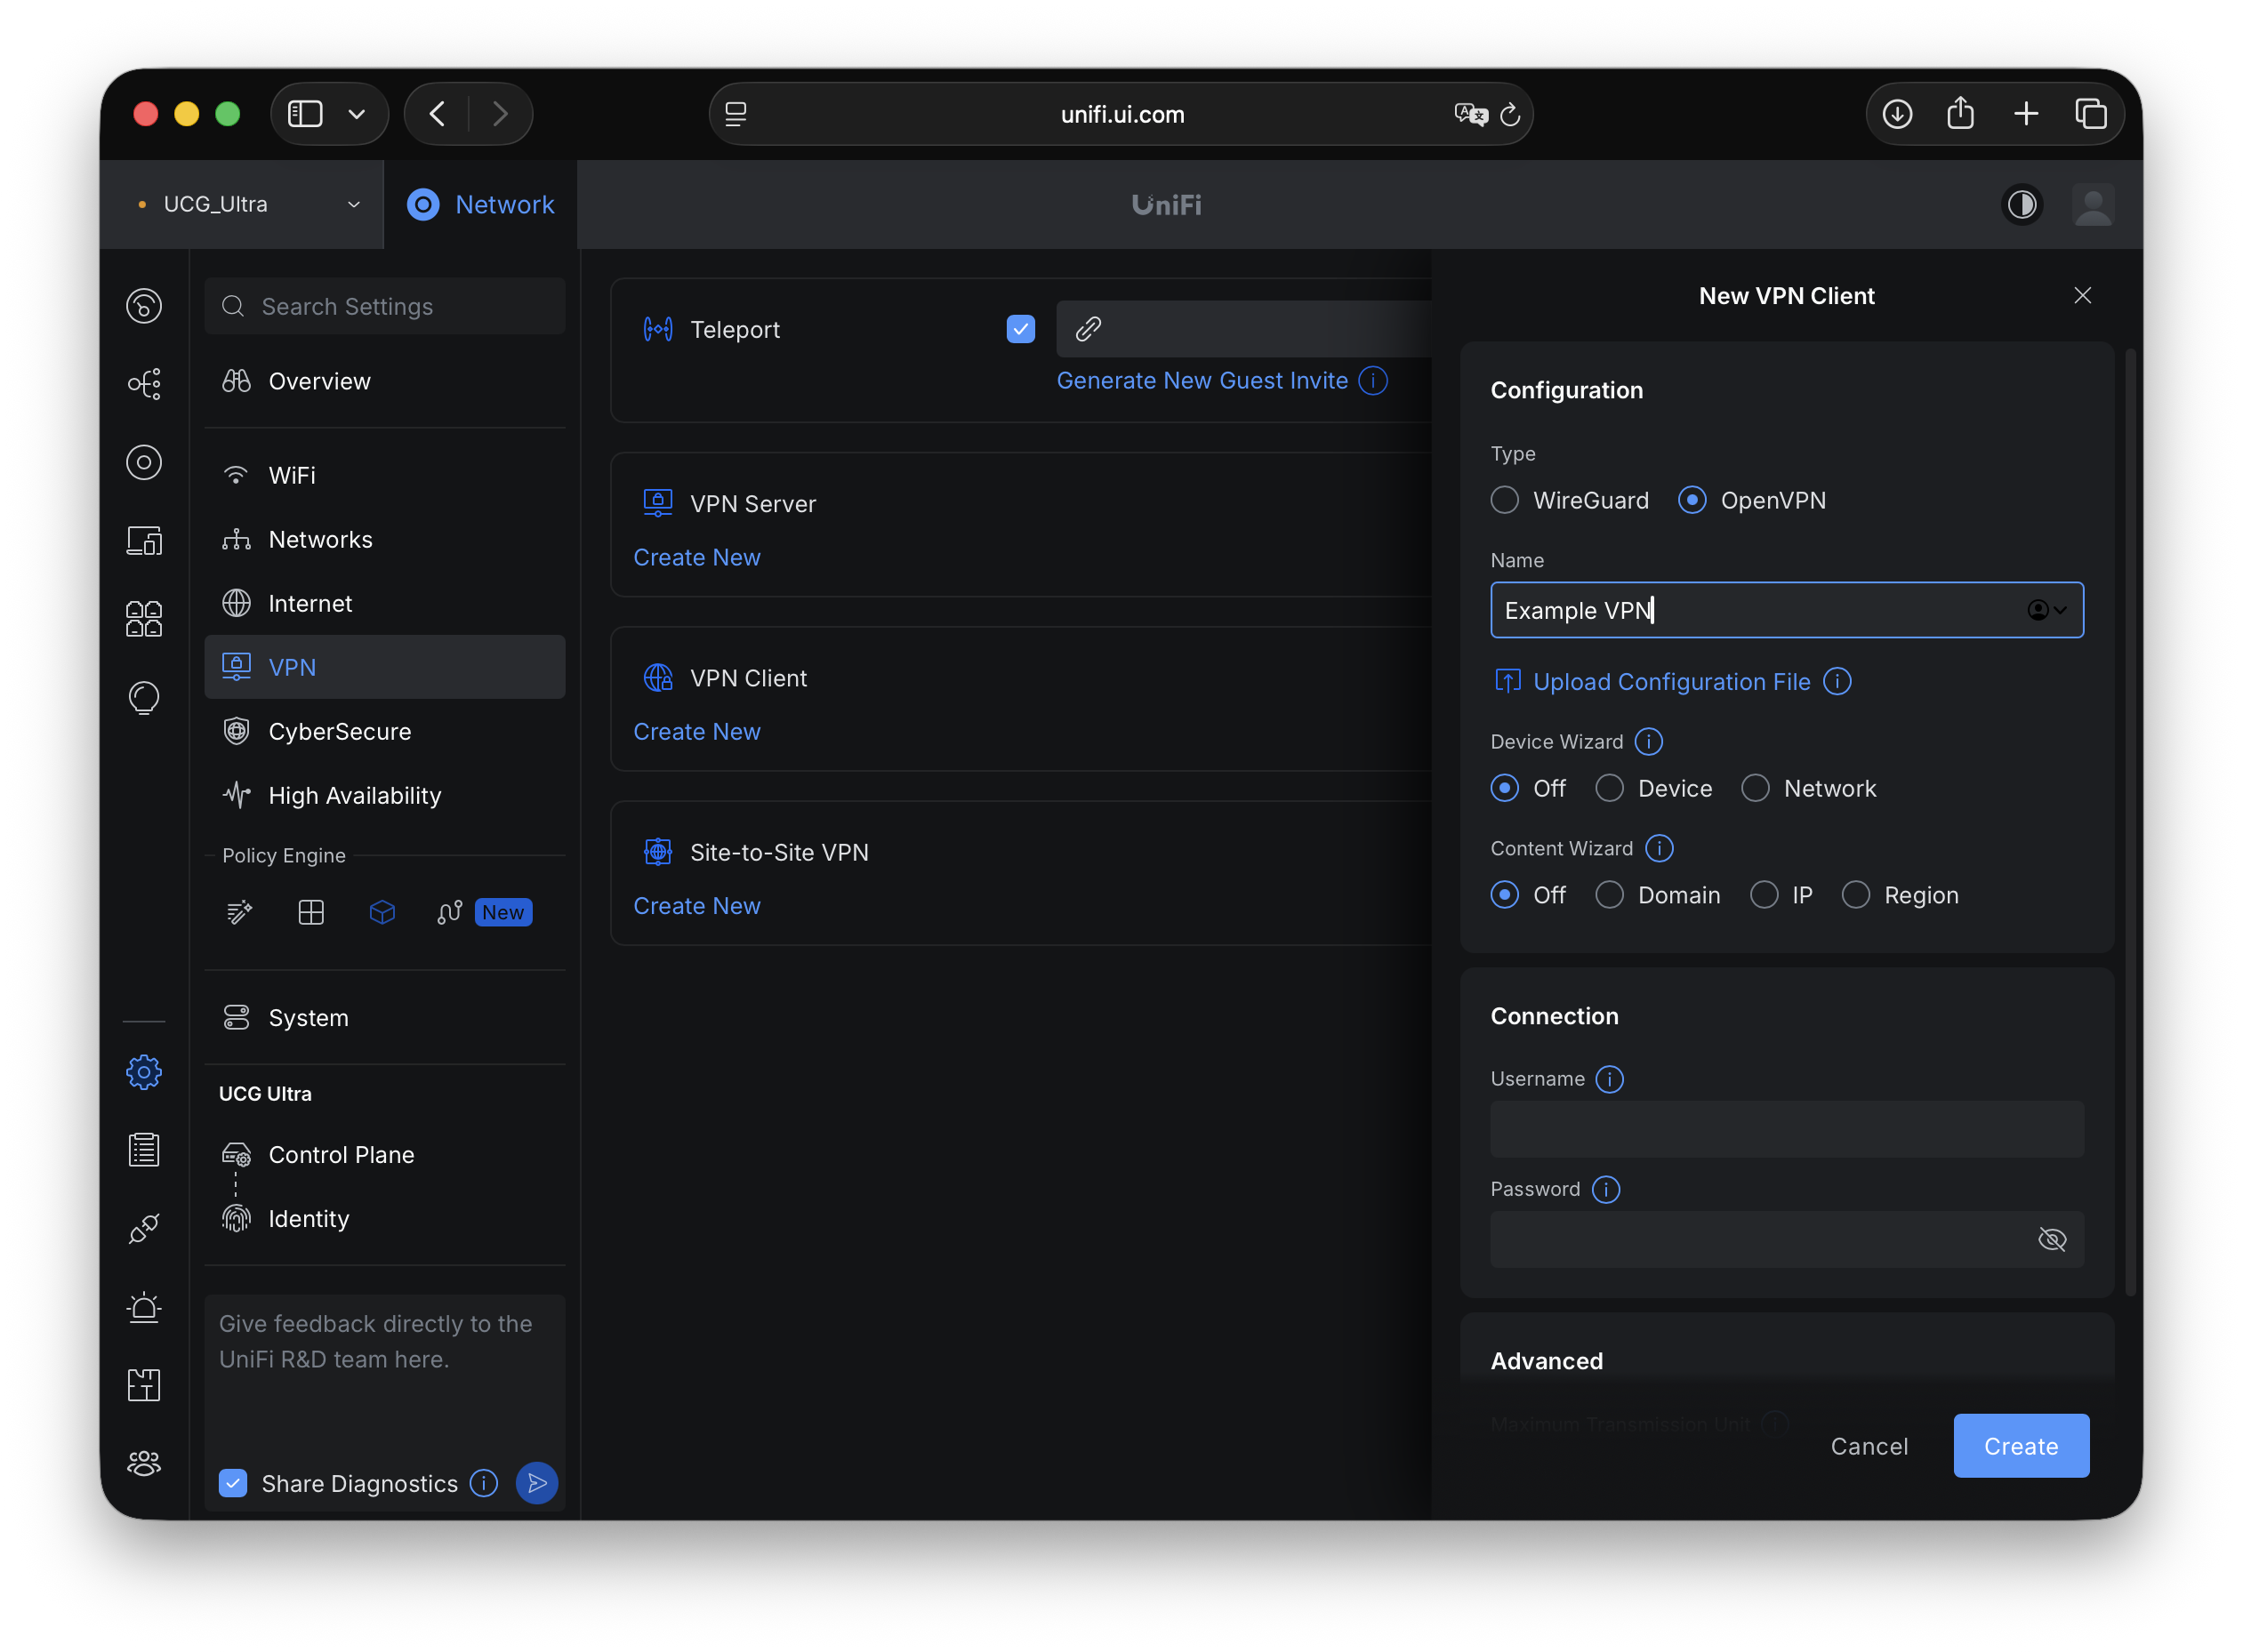Open the System settings section
The width and height of the screenshot is (2243, 1652).
click(x=385, y=1017)
